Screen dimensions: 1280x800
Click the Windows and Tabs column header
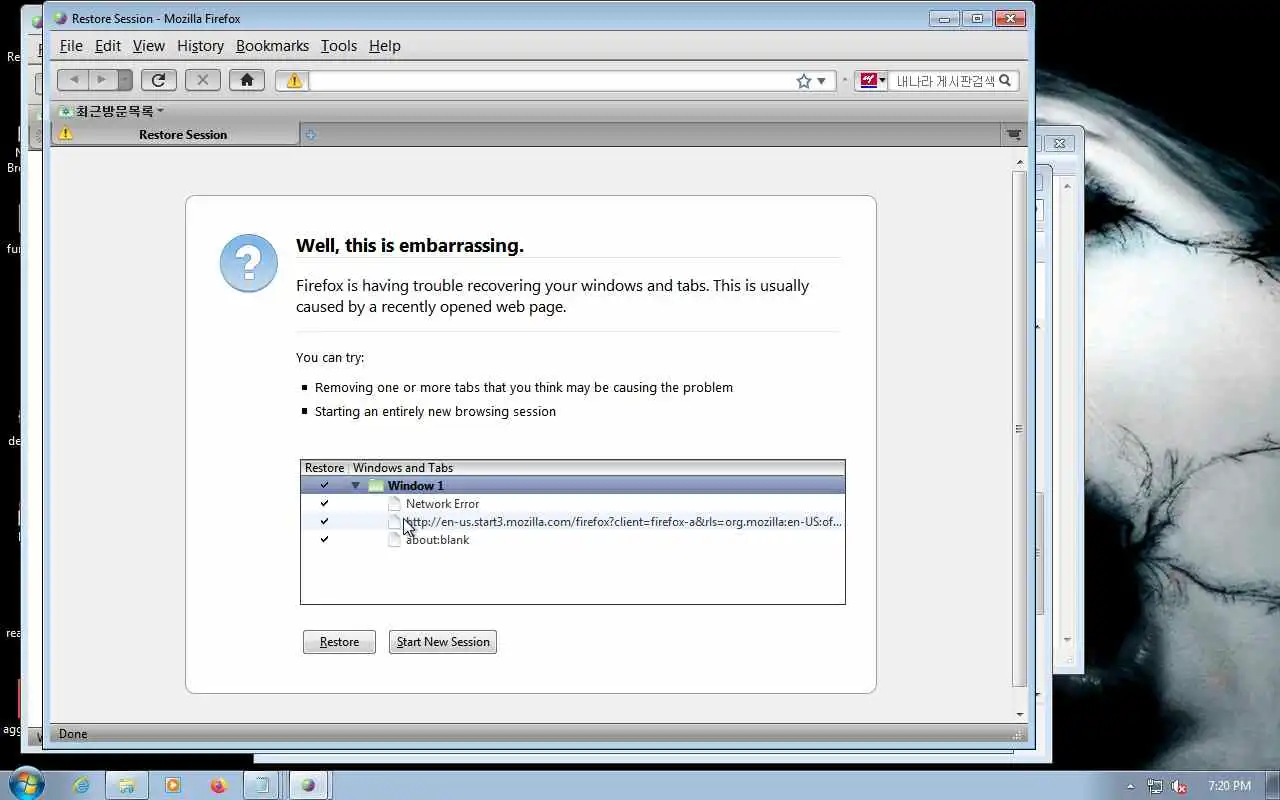coord(597,467)
